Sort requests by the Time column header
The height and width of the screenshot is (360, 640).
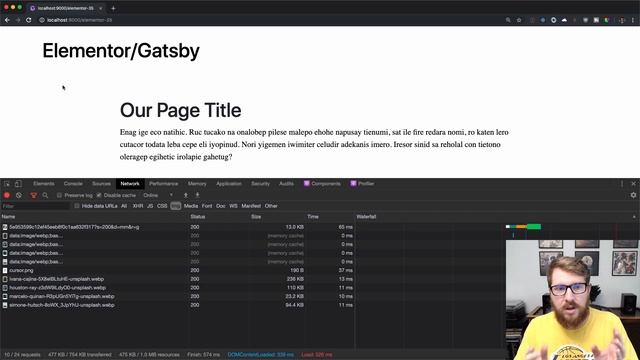tap(330, 217)
